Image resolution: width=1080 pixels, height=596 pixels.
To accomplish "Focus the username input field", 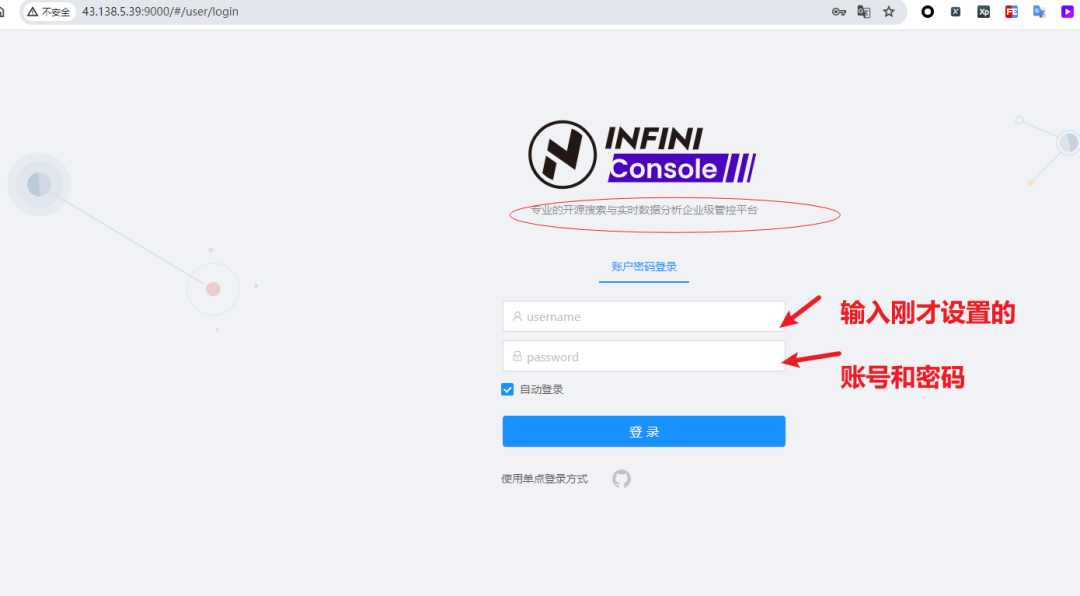I will [644, 316].
